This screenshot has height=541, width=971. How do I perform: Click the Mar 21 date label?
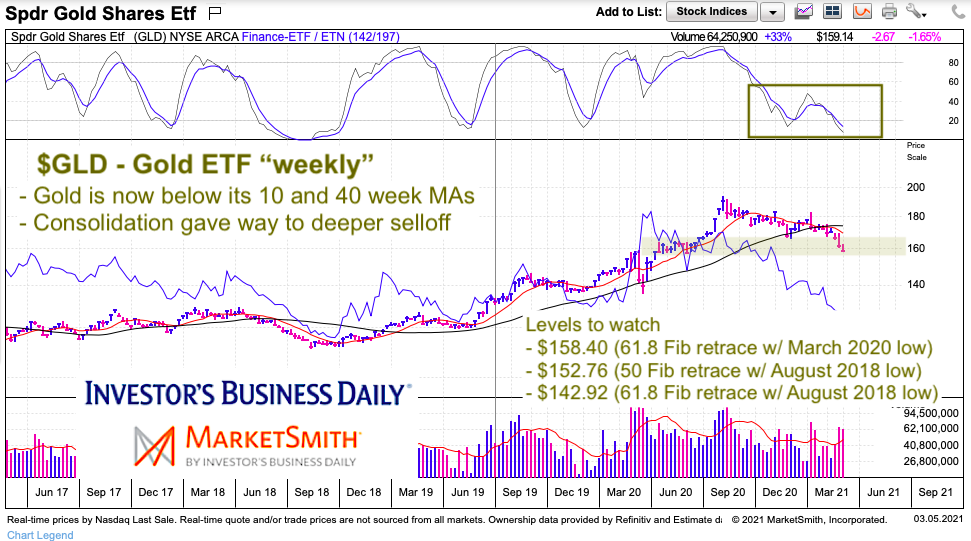832,492
